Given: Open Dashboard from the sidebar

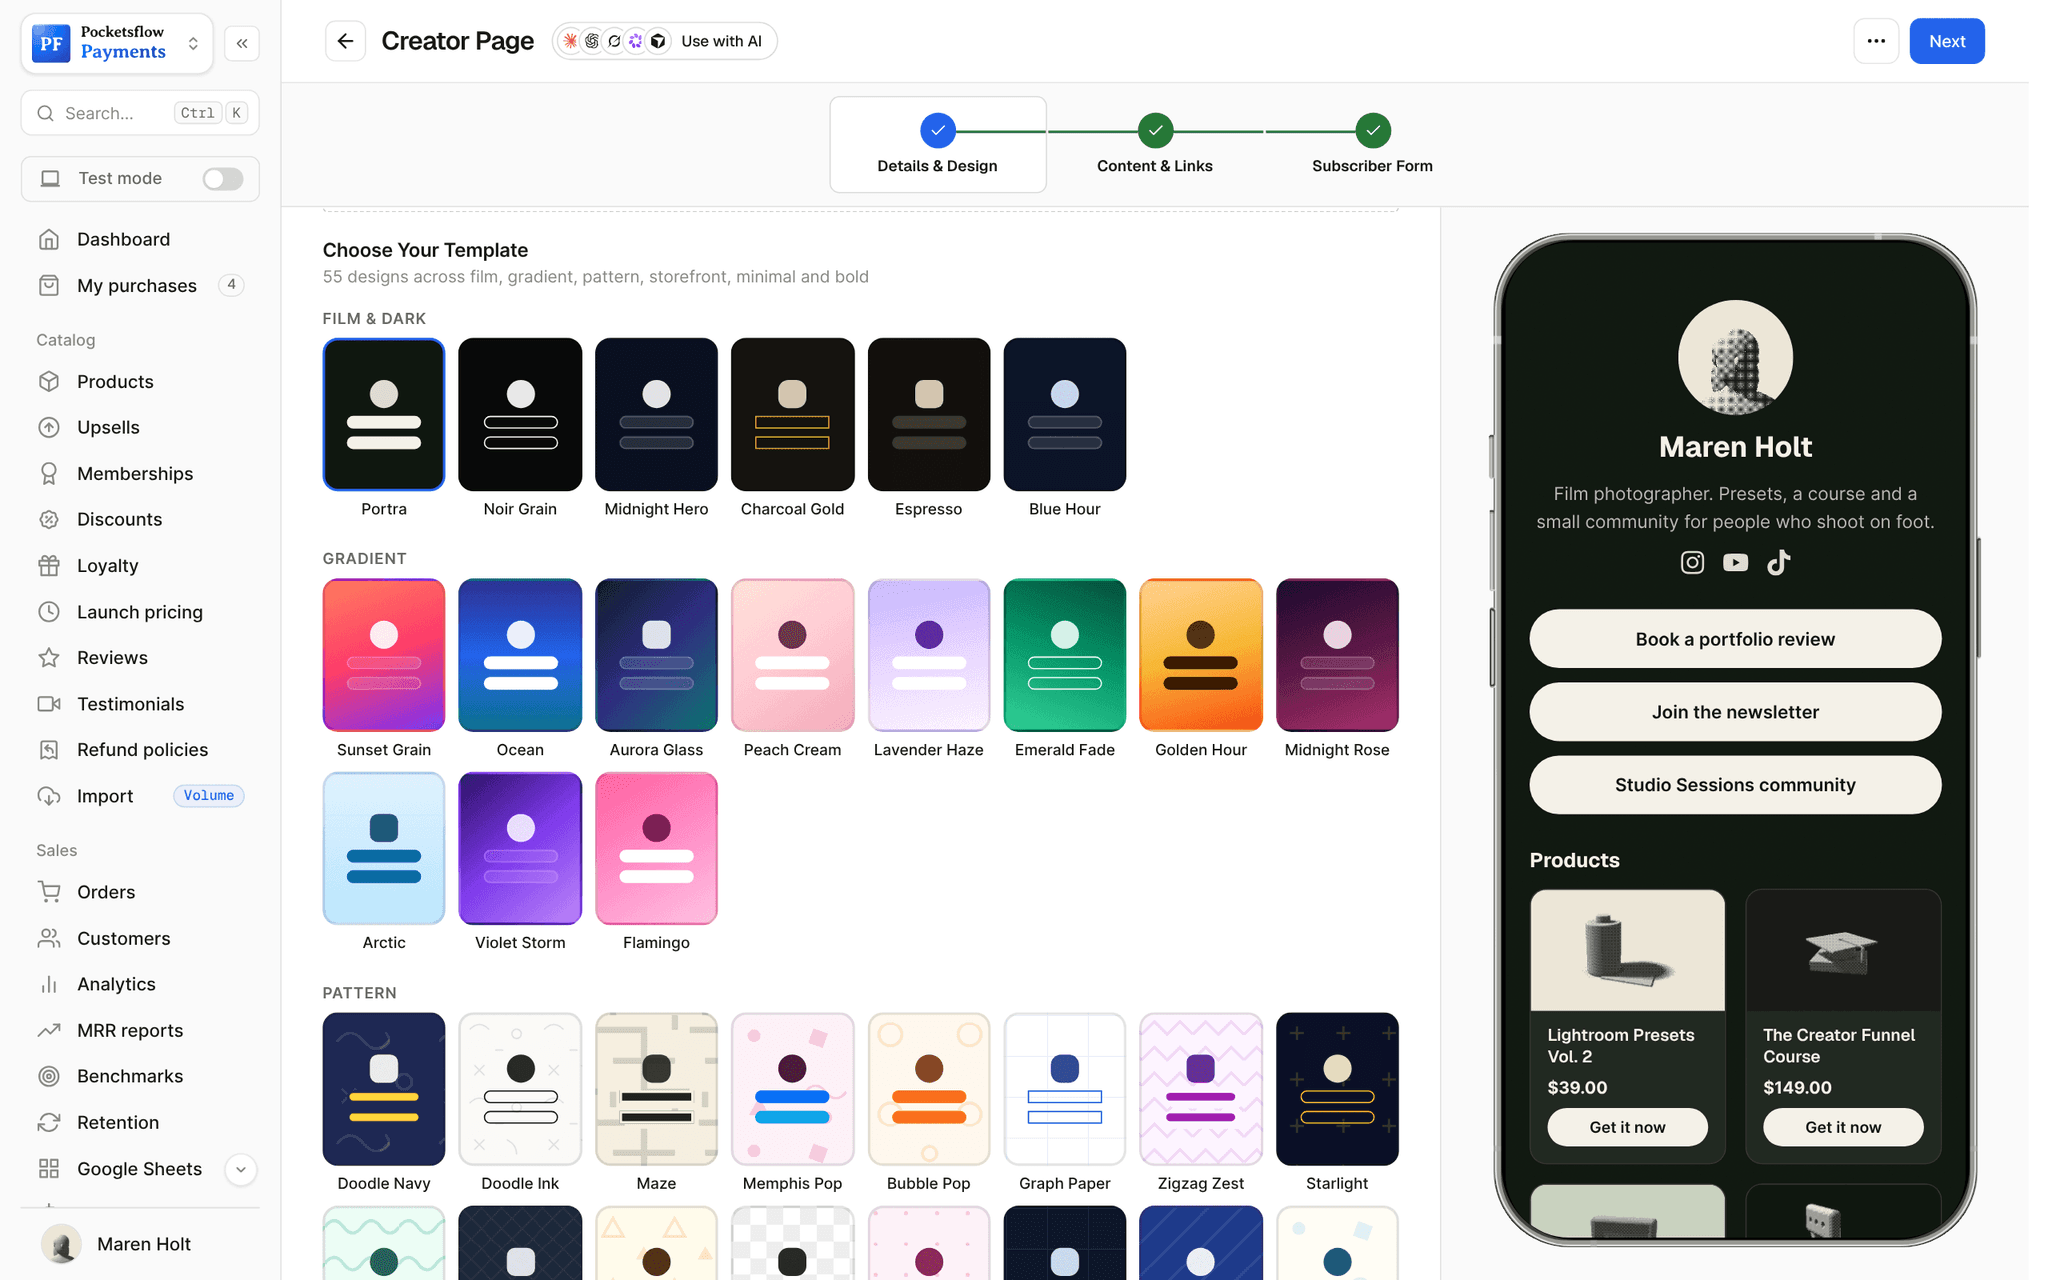Looking at the screenshot, I should click(x=140, y=239).
